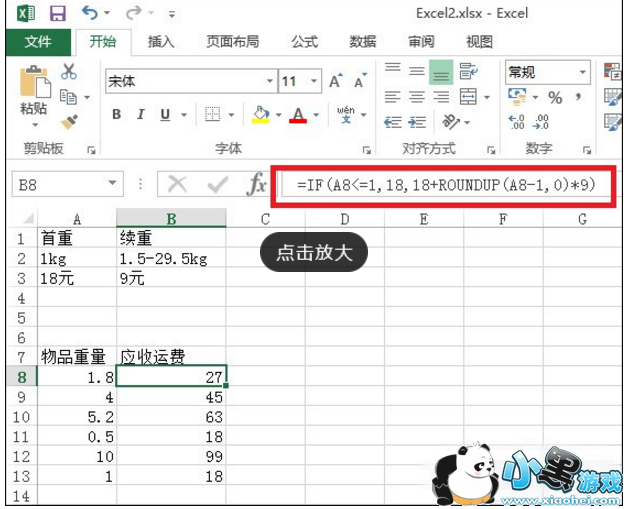Screen dimensions: 624x509
Task: Click the Merge and Center icon
Action: pos(468,97)
